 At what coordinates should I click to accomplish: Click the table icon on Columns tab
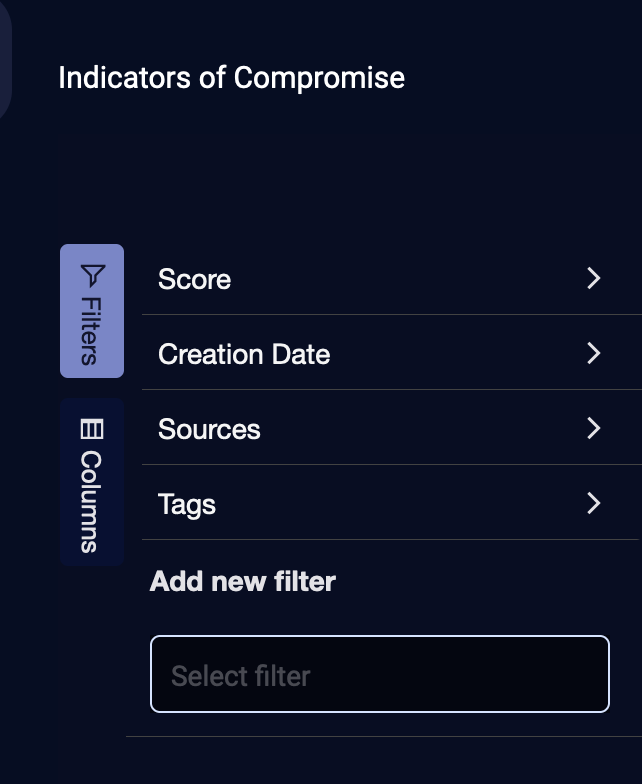click(x=92, y=429)
